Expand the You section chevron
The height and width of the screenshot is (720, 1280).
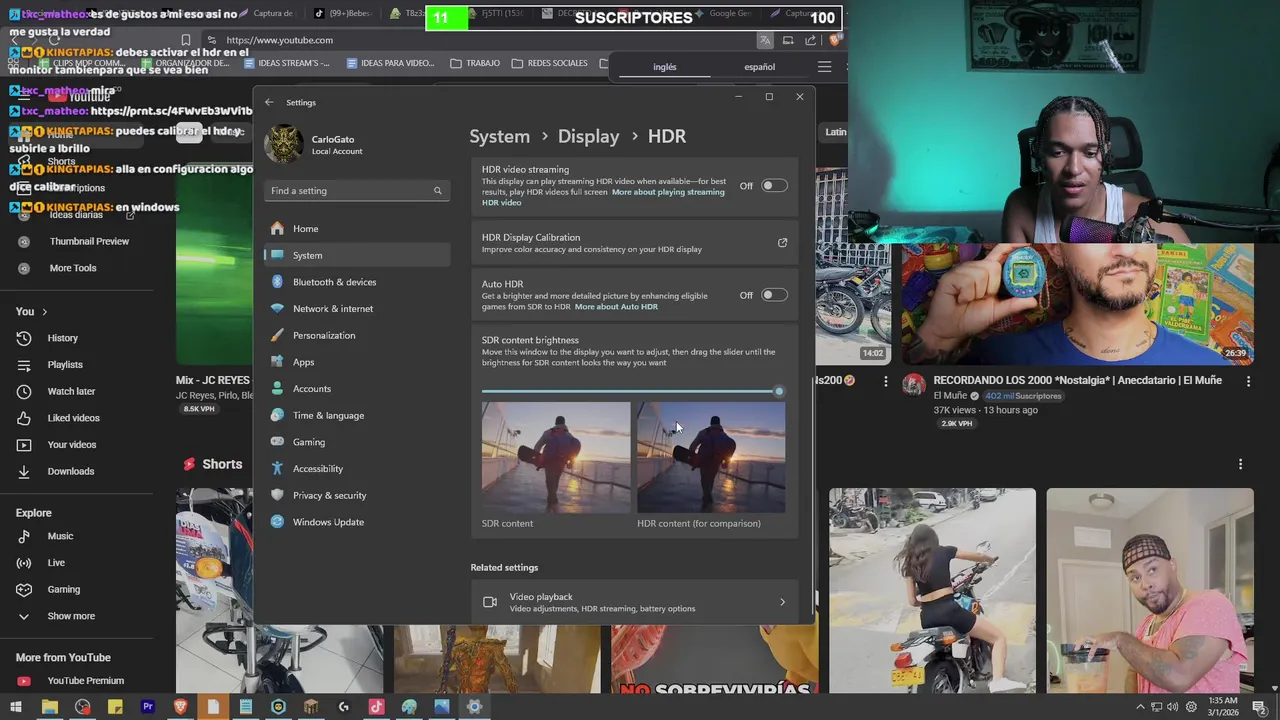pyautogui.click(x=44, y=312)
